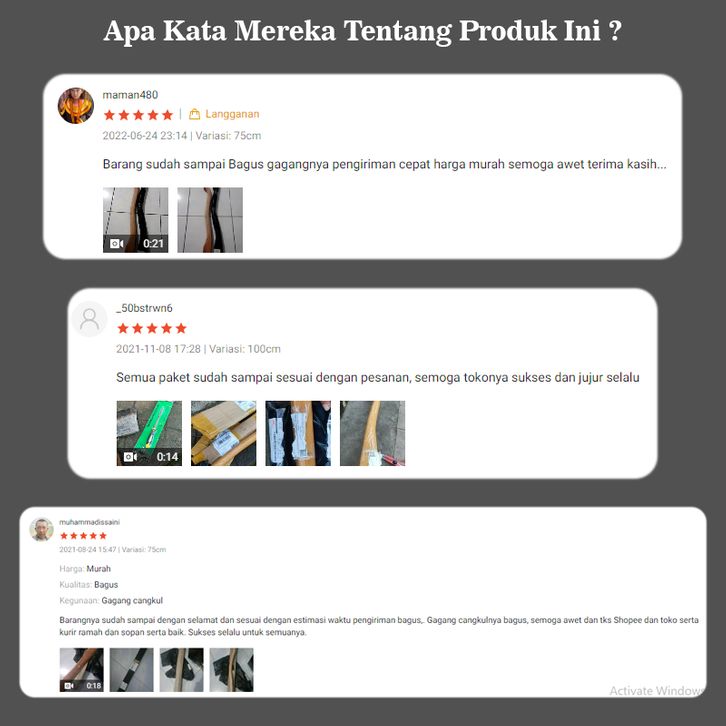Click the maman480 username
Image resolution: width=726 pixels, height=726 pixels.
(x=130, y=95)
